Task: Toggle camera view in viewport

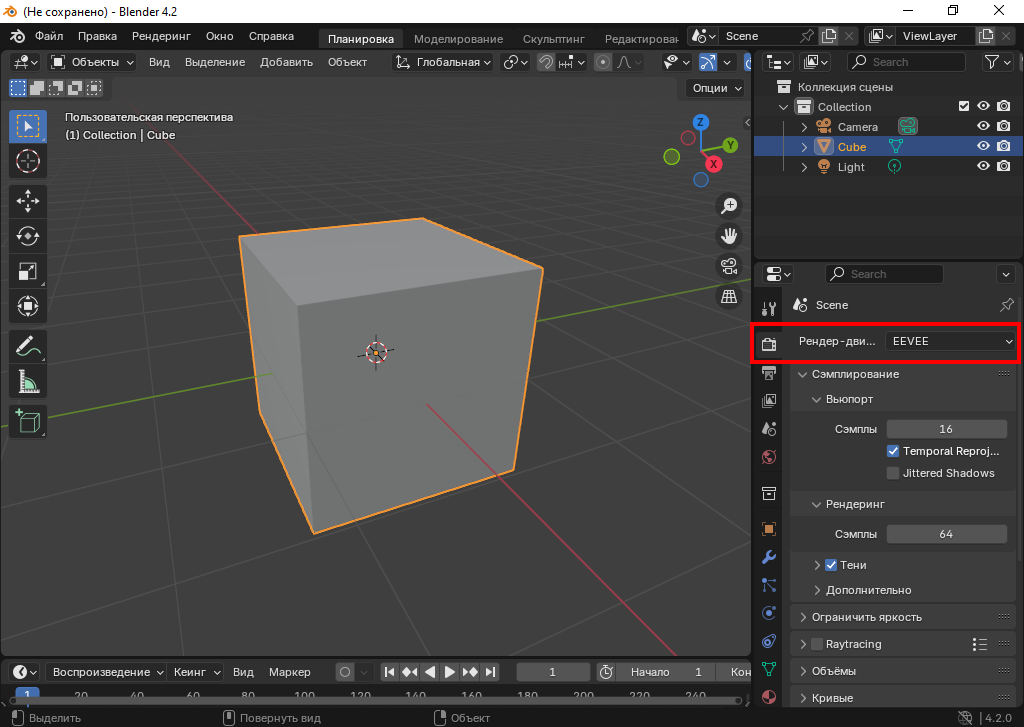Action: pos(729,266)
